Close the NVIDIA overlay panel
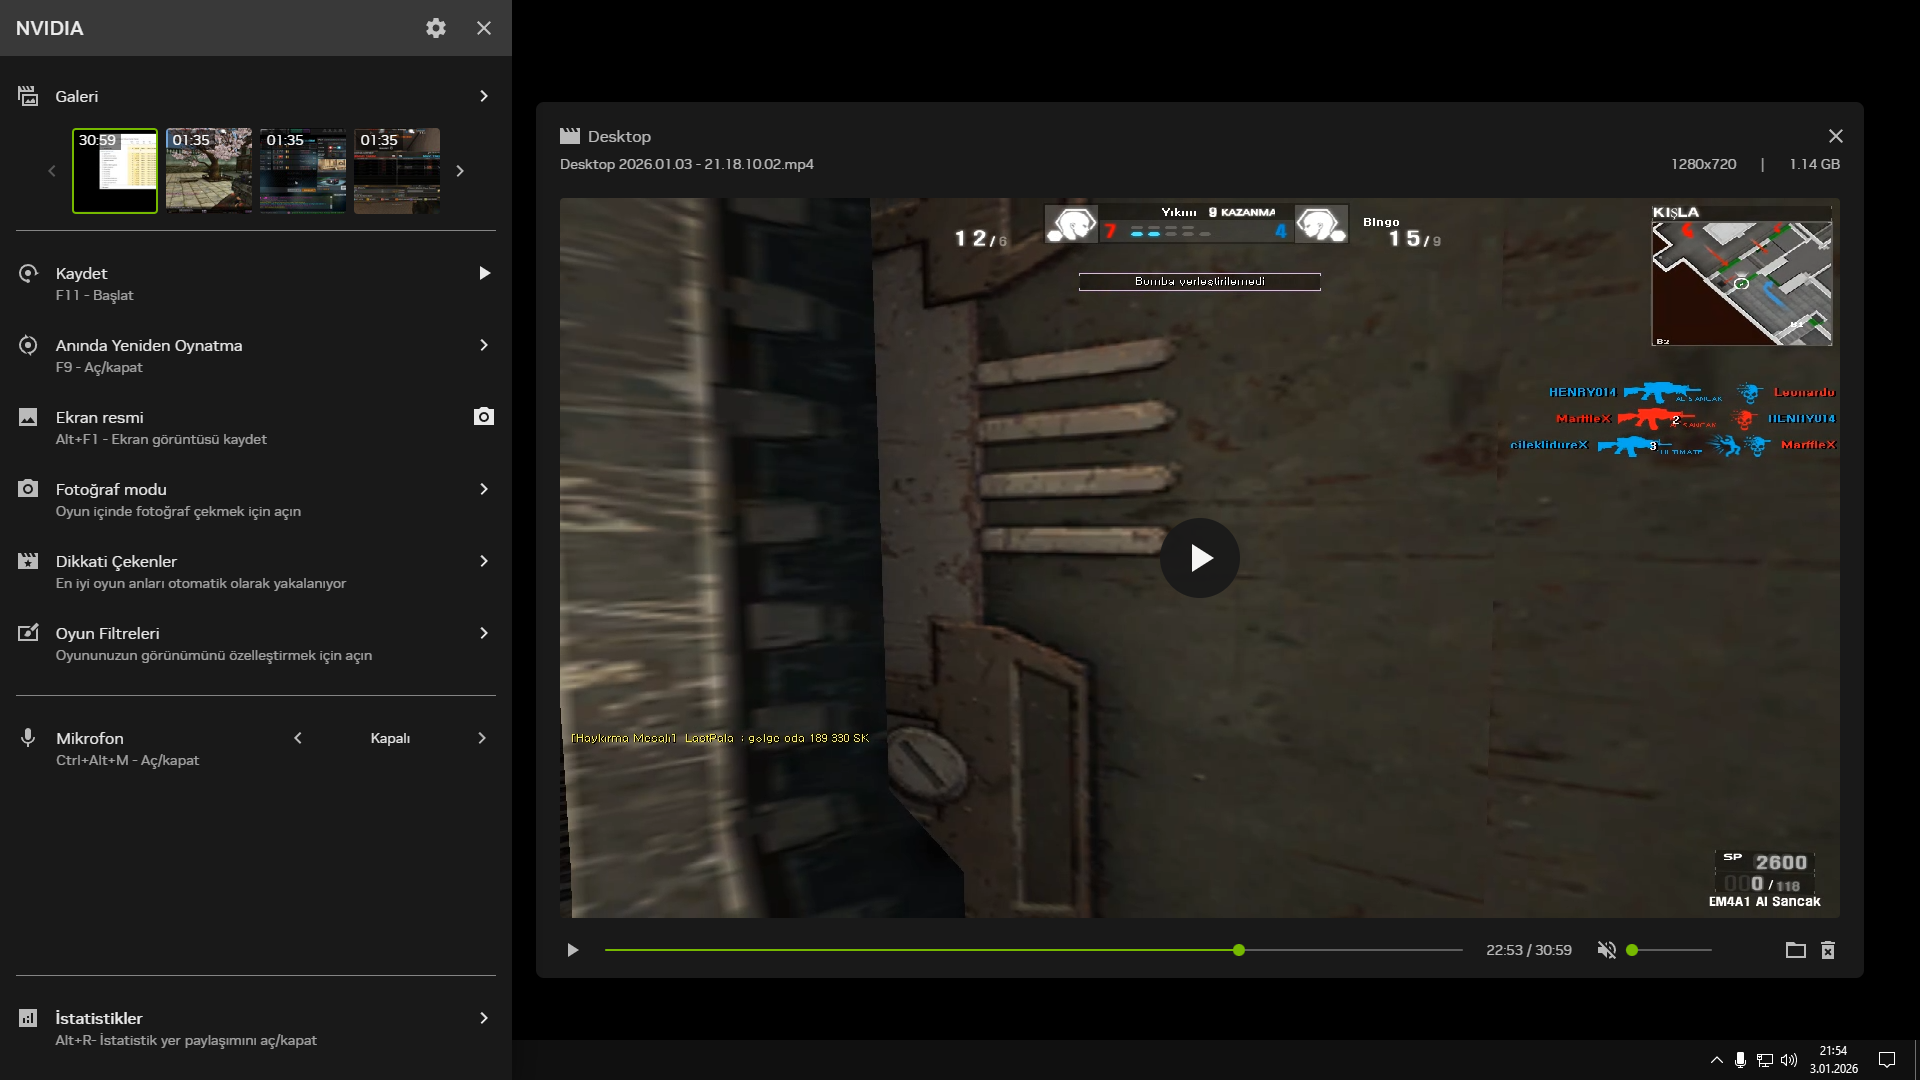The height and width of the screenshot is (1080, 1920). pyautogui.click(x=484, y=28)
